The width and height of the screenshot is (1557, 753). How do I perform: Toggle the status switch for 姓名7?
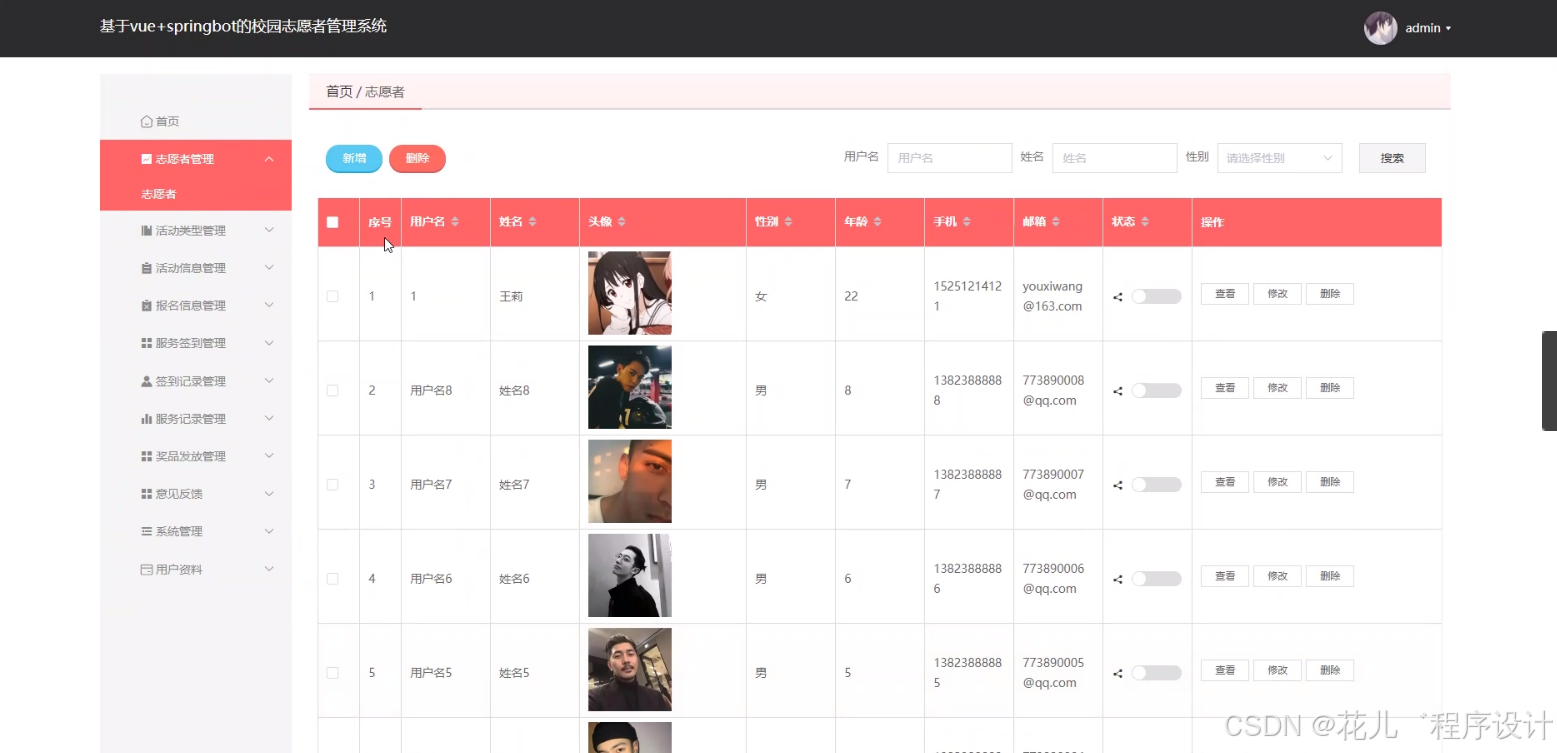coord(1156,484)
